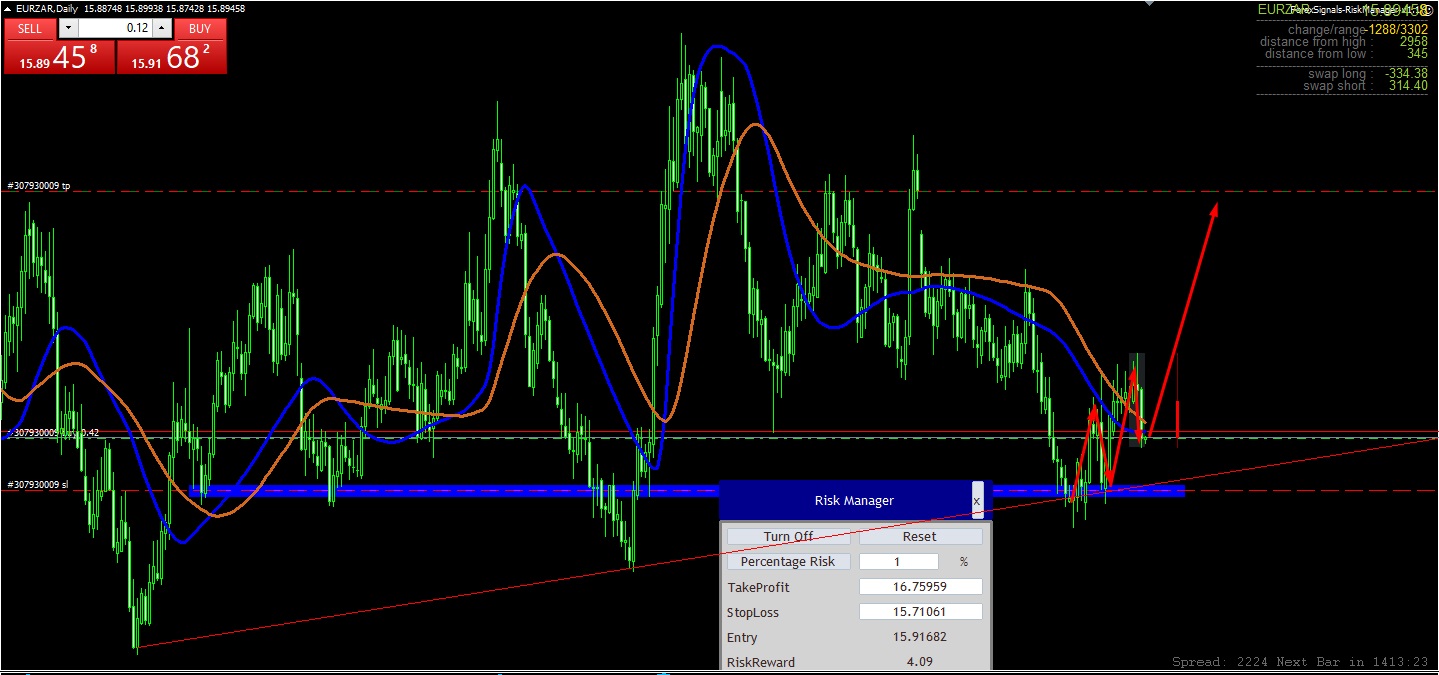Select the #307930009 buy 0.42 order label
This screenshot has height=675, width=1439.
[x=54, y=433]
